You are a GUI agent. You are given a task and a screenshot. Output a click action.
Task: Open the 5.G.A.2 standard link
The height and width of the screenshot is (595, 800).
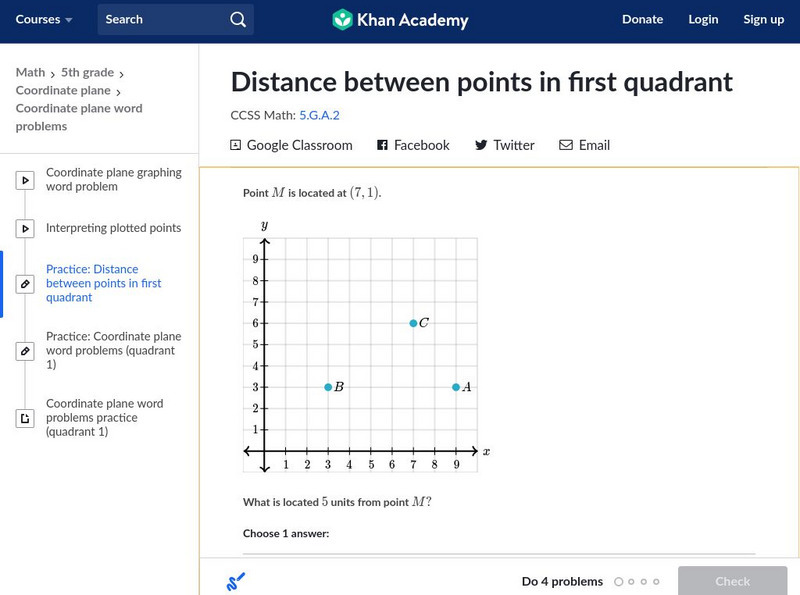tap(319, 115)
